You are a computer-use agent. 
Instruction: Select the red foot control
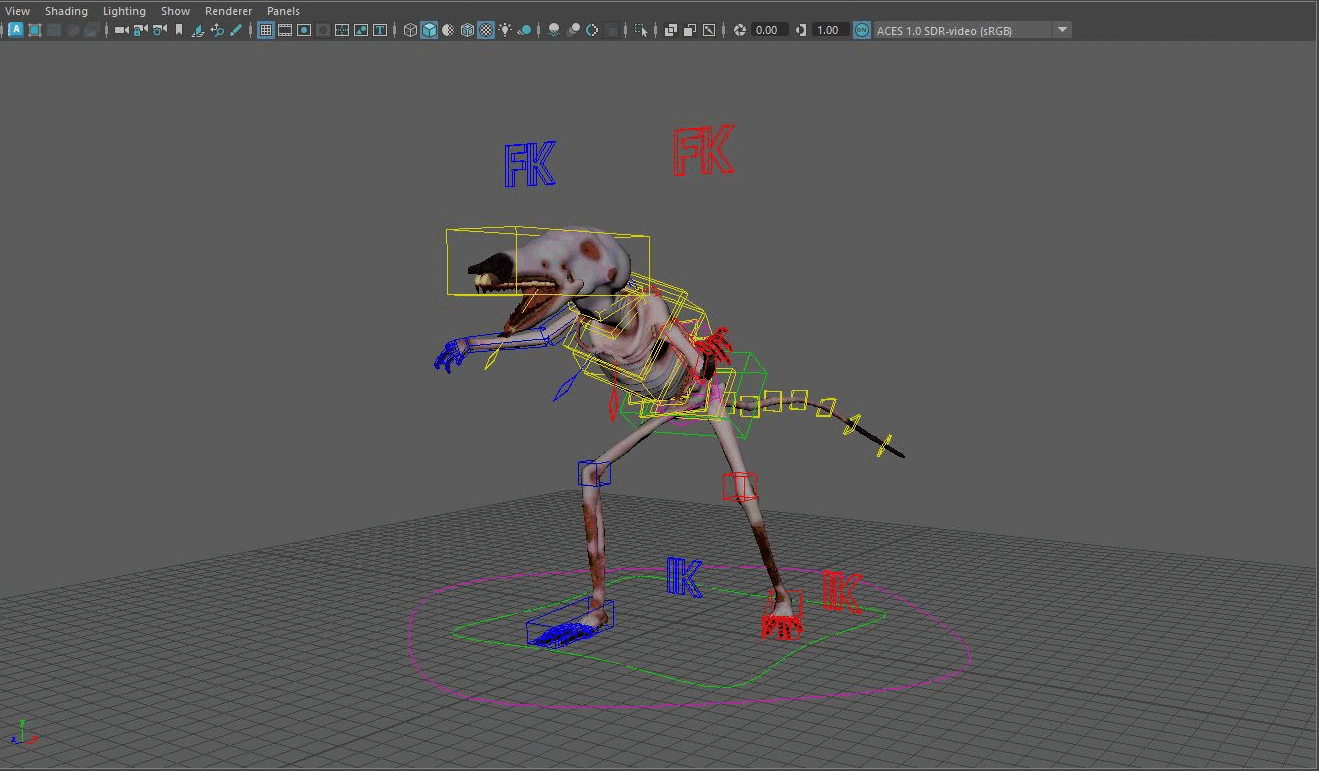tap(782, 617)
